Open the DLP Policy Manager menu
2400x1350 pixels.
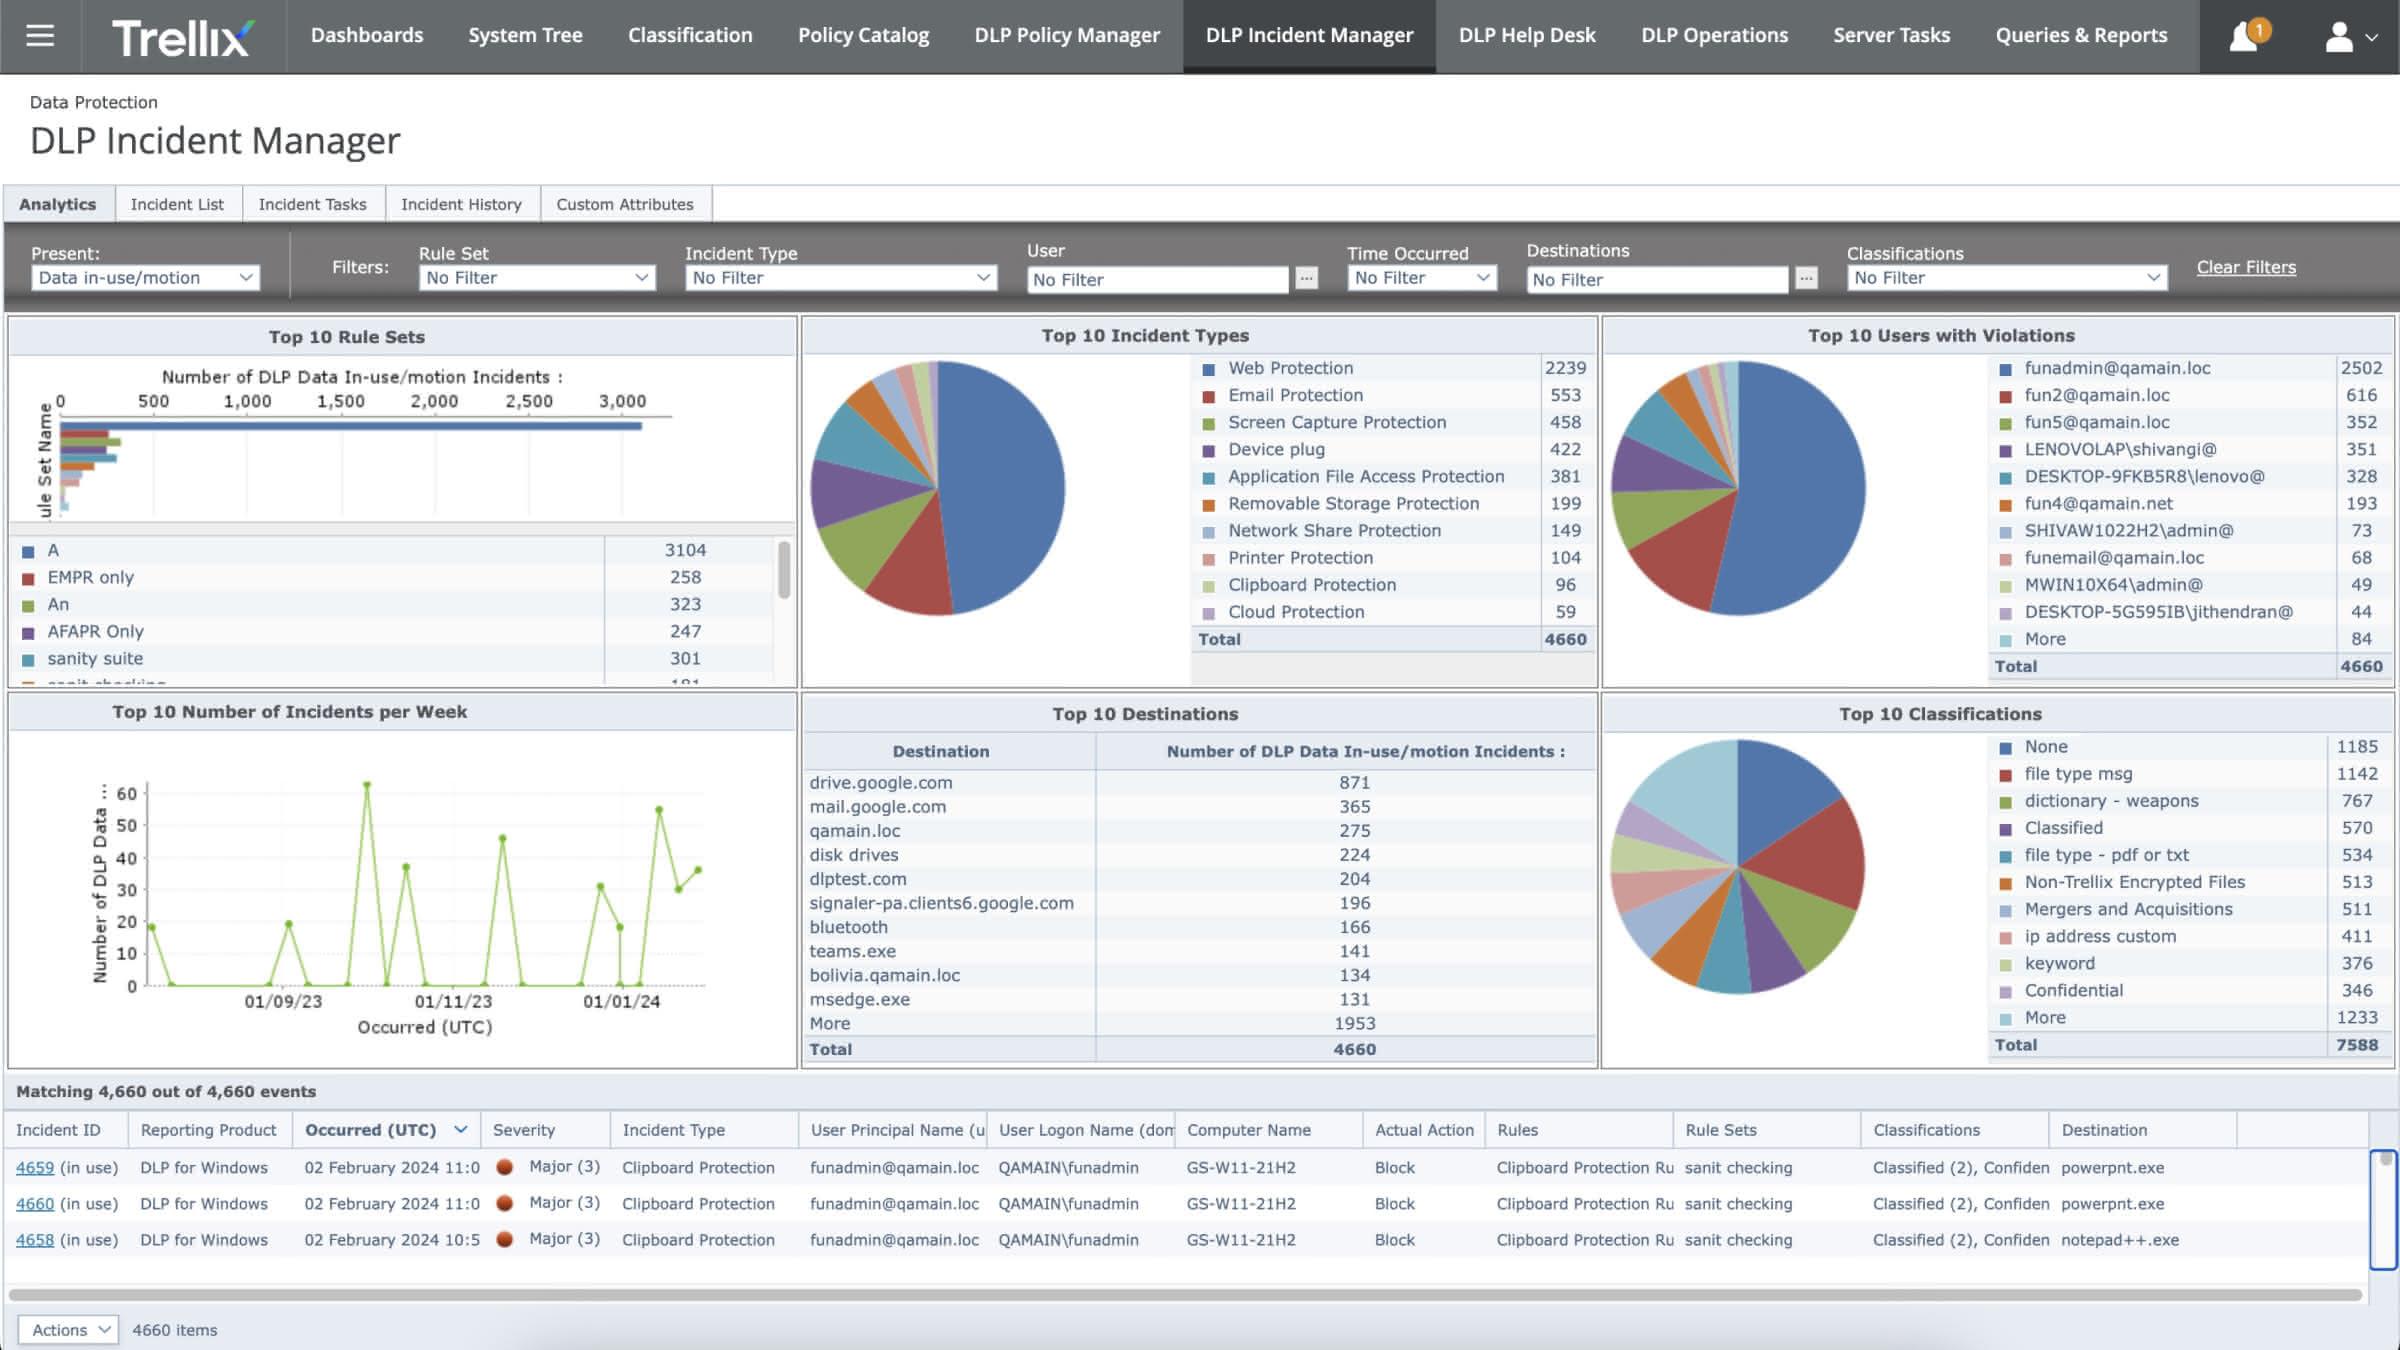point(1067,36)
